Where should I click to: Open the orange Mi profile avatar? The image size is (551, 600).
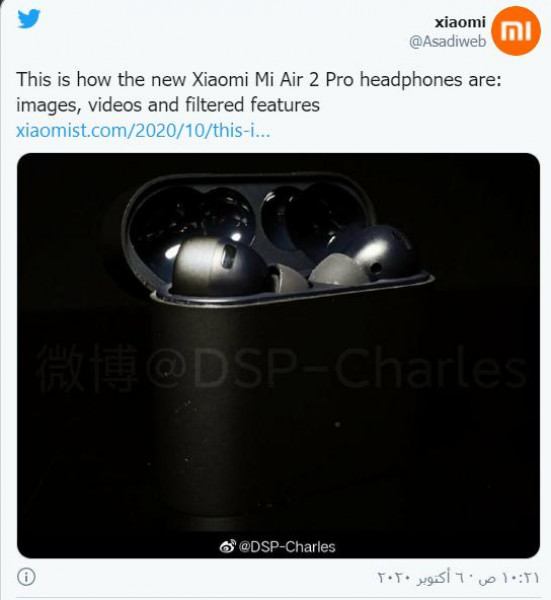pyautogui.click(x=515, y=31)
